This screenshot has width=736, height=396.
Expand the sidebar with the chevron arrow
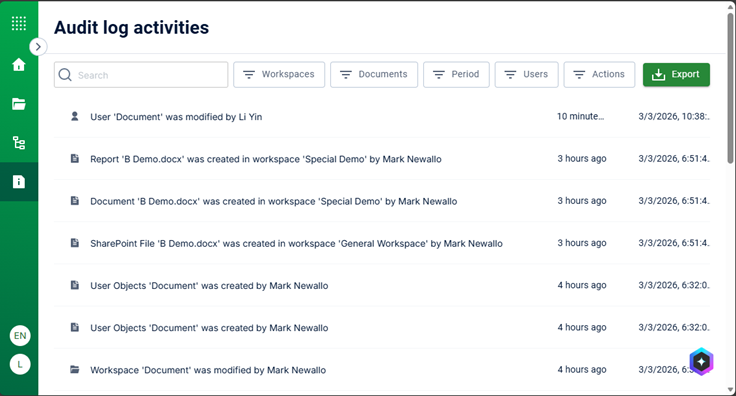pos(38,46)
